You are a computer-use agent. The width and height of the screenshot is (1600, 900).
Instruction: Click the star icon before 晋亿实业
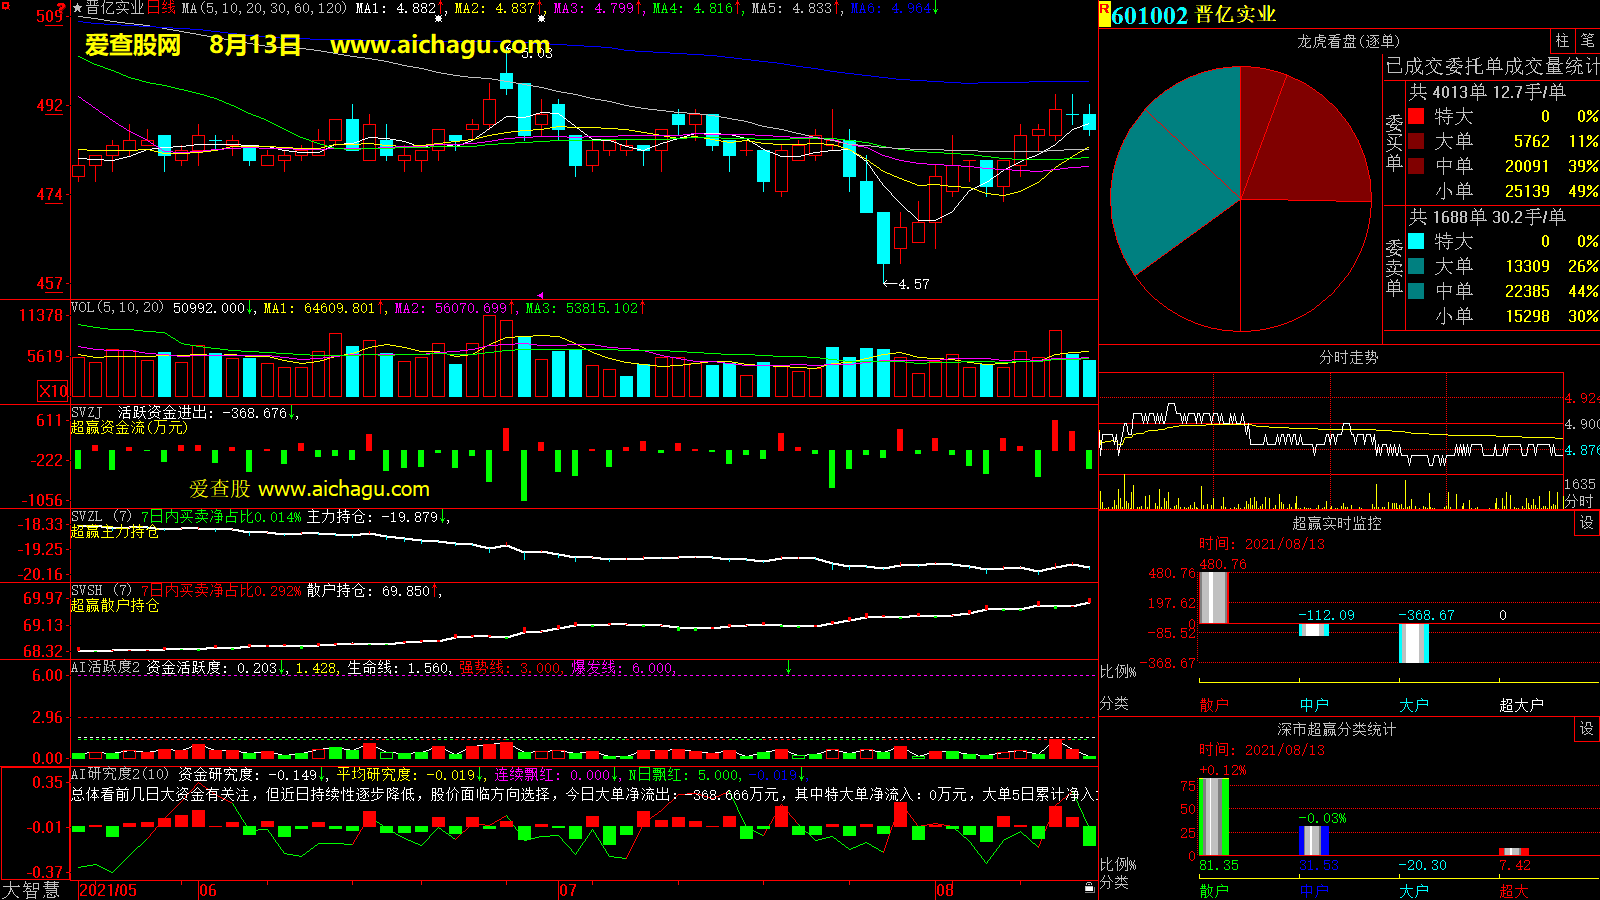pos(78,8)
